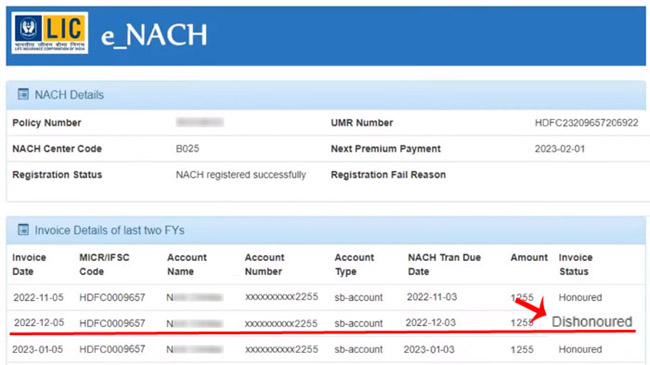Screen dimensions: 650x365
Task: Click due date 2022-11-03
Action: click(432, 297)
